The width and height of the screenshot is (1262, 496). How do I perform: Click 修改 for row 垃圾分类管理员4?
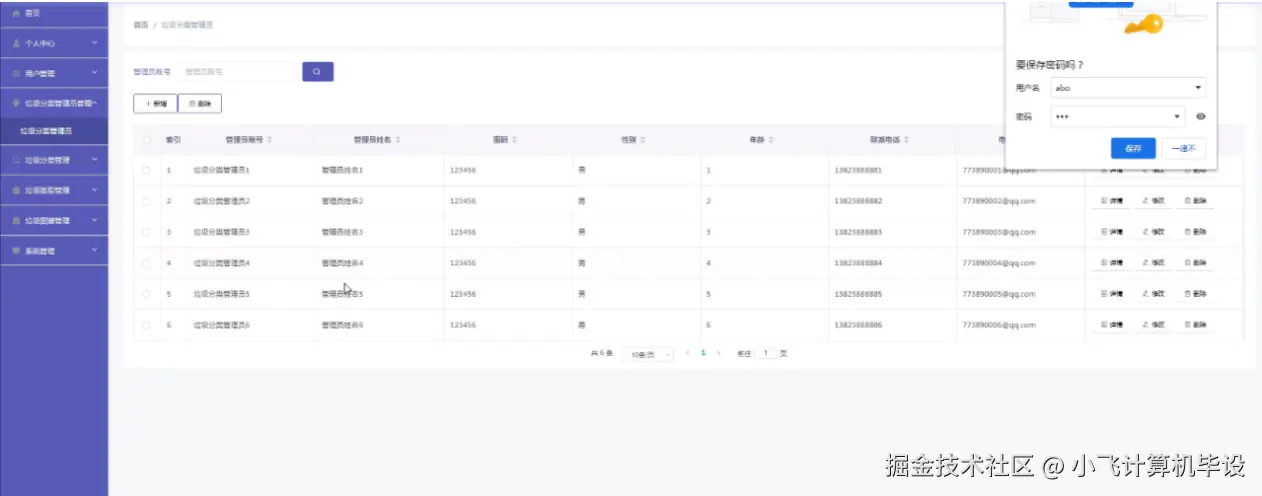point(1153,263)
